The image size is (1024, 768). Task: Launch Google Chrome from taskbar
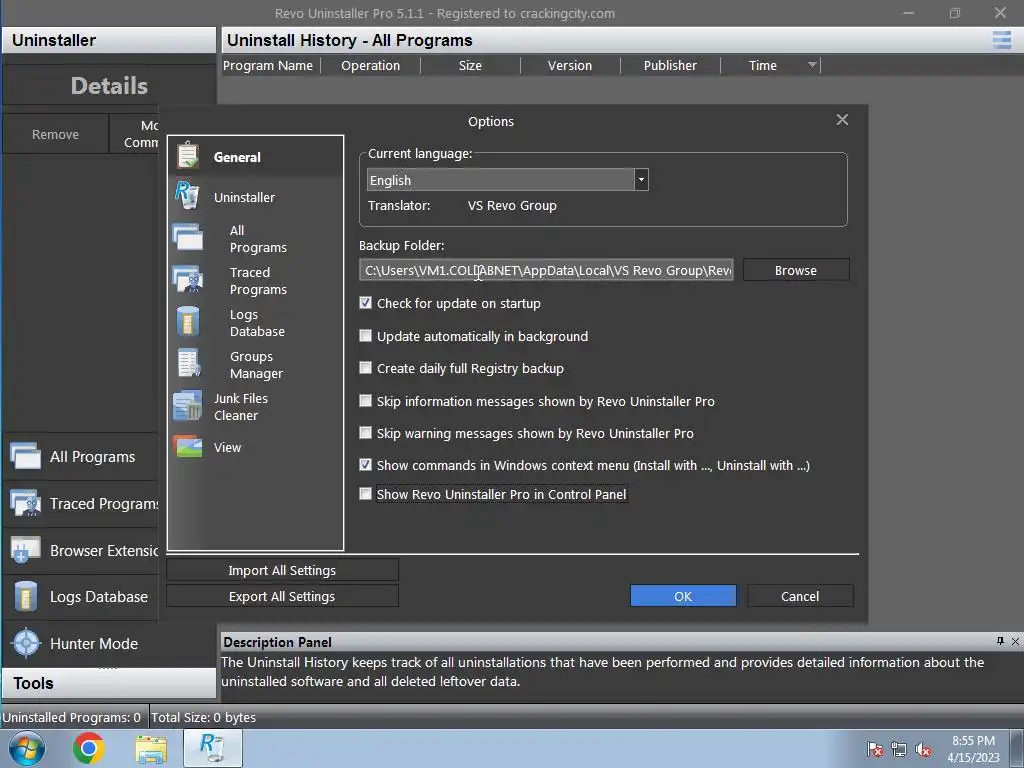[x=89, y=748]
